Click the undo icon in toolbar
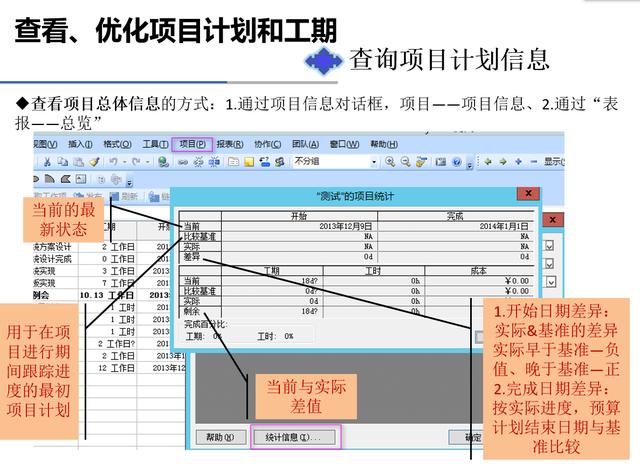Viewport: 640px width, 464px height. 112,161
